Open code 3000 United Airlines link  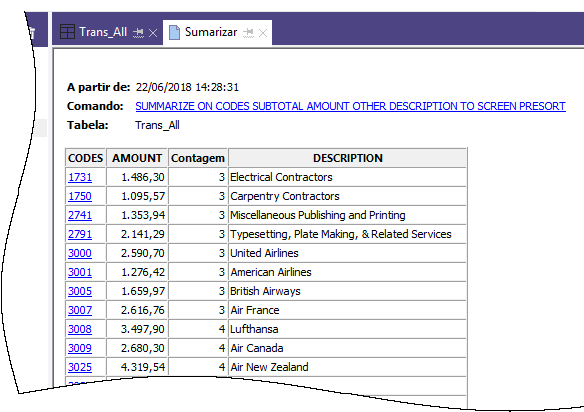(80, 253)
